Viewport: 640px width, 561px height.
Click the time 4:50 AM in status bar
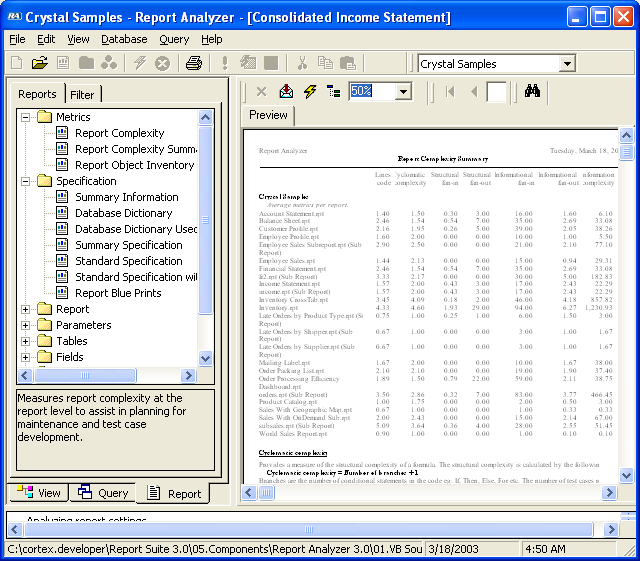click(x=546, y=549)
